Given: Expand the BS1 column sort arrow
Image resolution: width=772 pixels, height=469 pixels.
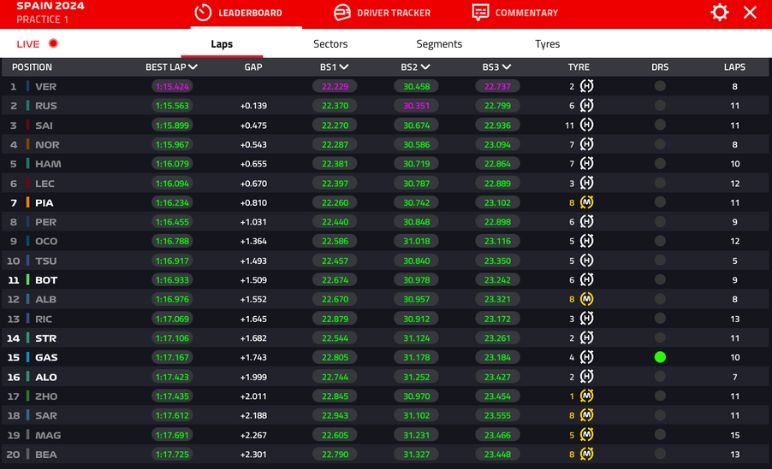Looking at the screenshot, I should (342, 67).
